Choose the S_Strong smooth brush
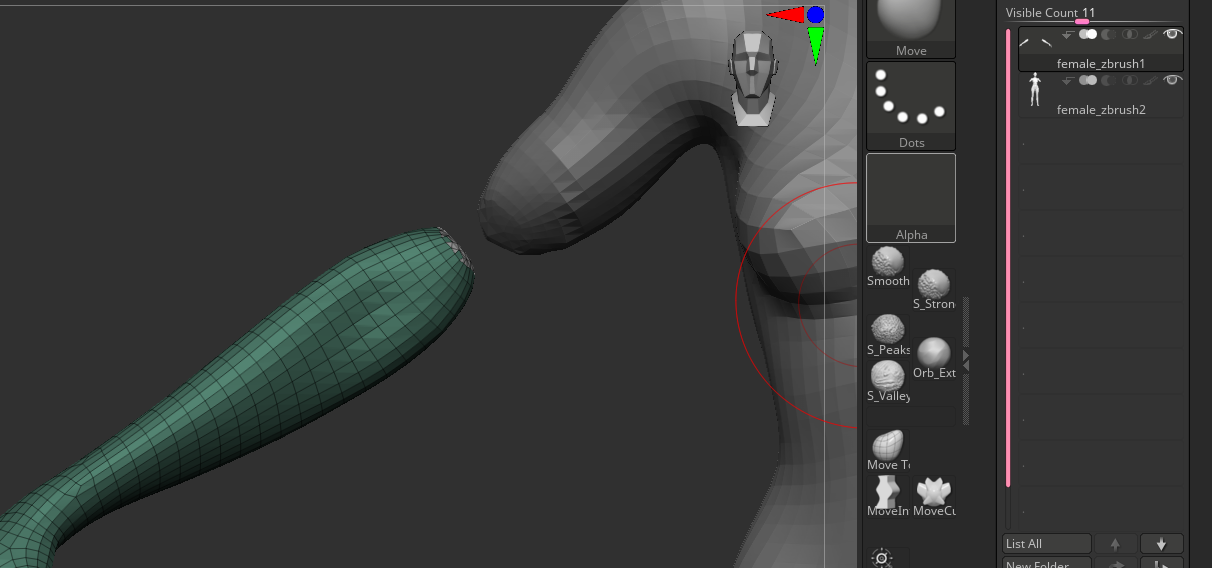 coord(934,290)
